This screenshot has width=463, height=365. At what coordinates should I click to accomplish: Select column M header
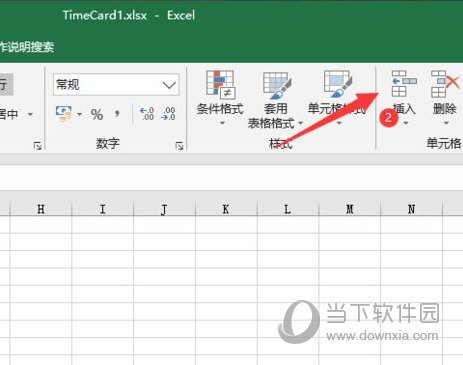(349, 209)
